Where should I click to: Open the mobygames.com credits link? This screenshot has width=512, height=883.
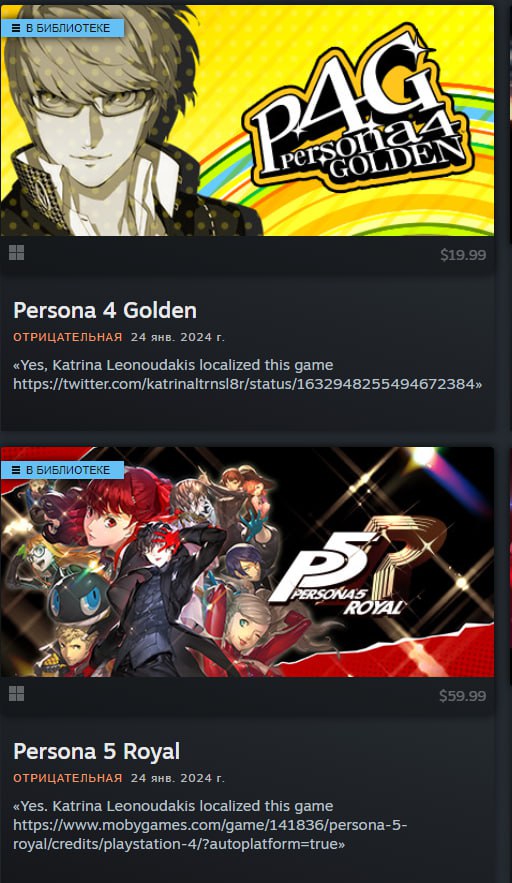(210, 835)
